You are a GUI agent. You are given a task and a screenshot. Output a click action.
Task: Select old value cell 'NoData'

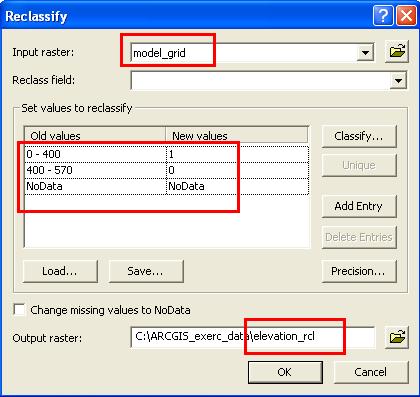click(95, 186)
